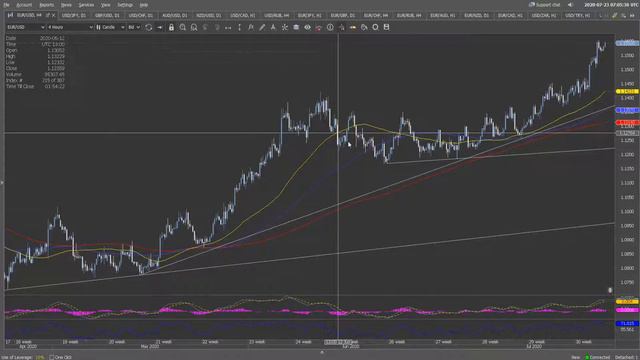
Task: Click the circled info icon
Action: pos(330,27)
